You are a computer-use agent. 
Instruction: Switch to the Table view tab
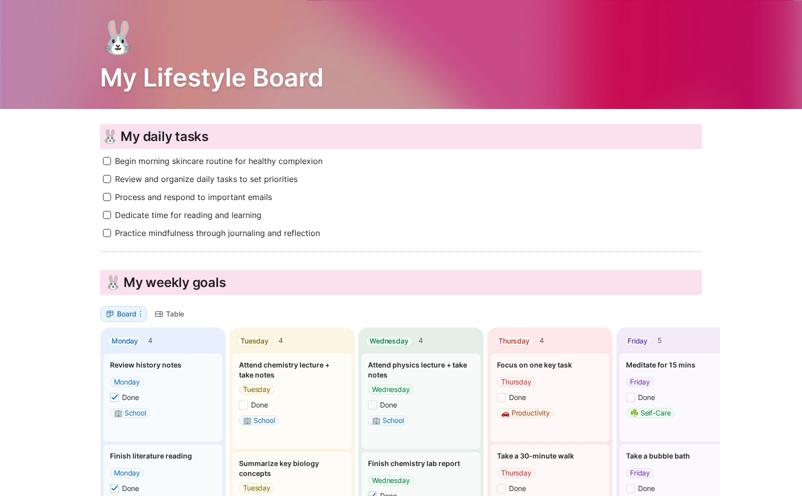pyautogui.click(x=169, y=314)
